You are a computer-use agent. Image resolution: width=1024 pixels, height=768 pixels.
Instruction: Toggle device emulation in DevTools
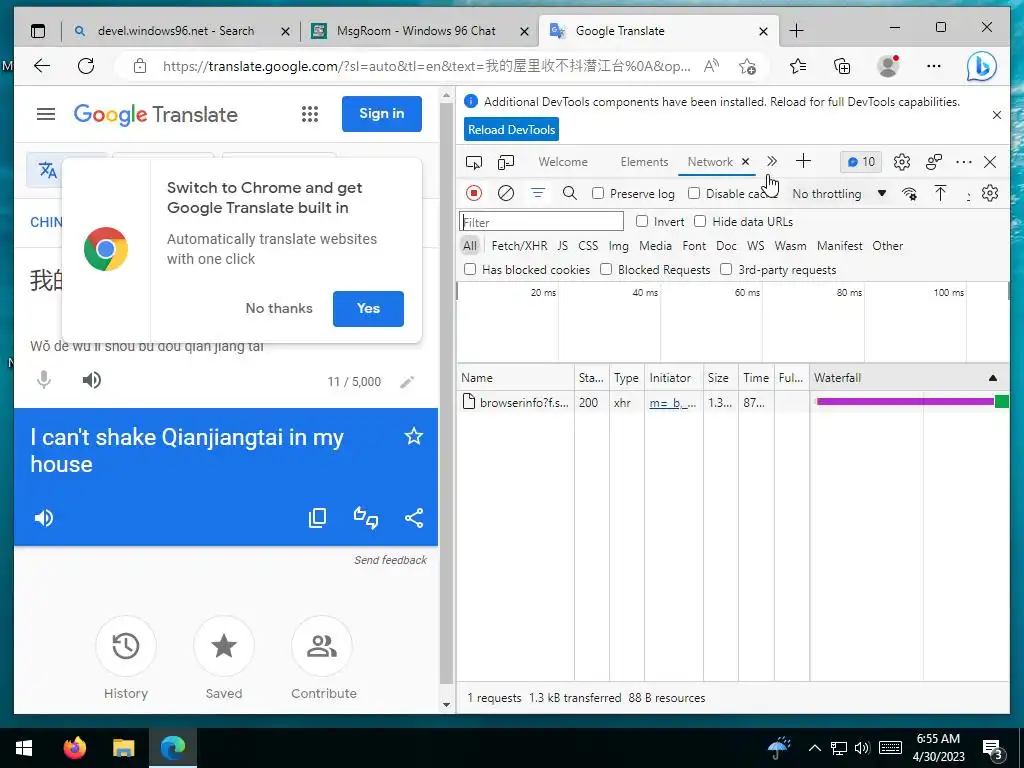pos(506,162)
